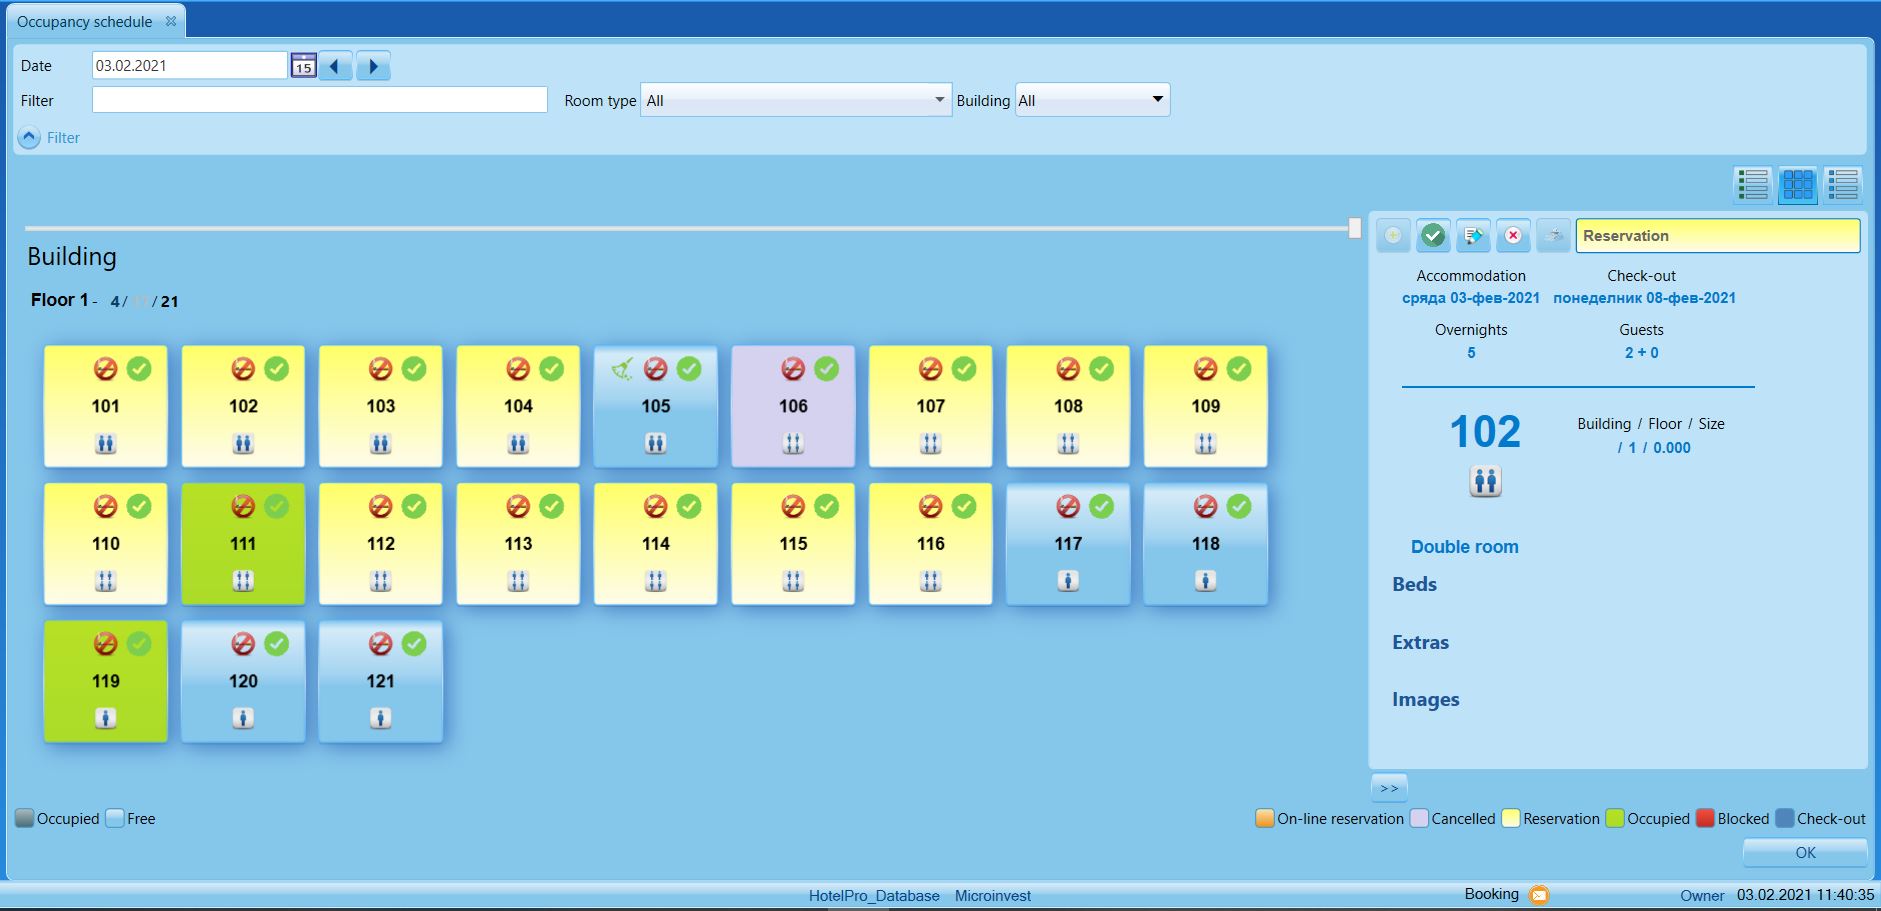Select occupied room 111 tile
This screenshot has height=911, width=1881.
(x=243, y=544)
